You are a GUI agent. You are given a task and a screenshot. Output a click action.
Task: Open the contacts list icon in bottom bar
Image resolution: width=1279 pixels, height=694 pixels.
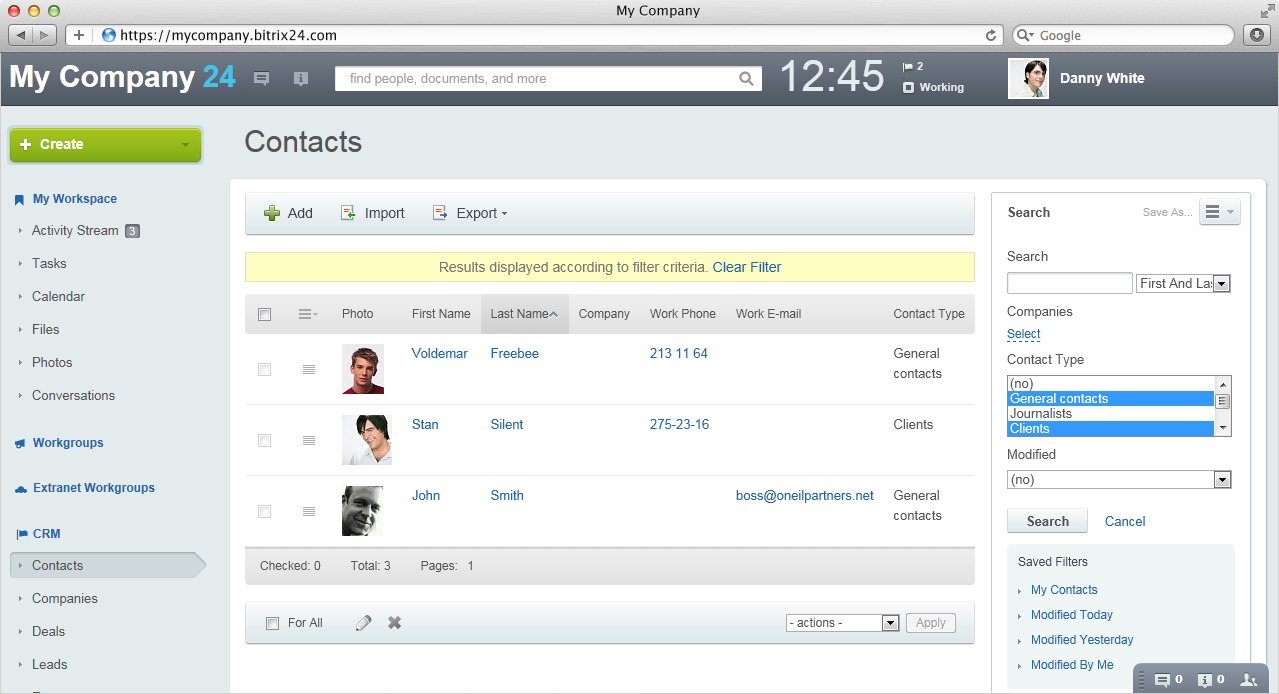[1248, 680]
